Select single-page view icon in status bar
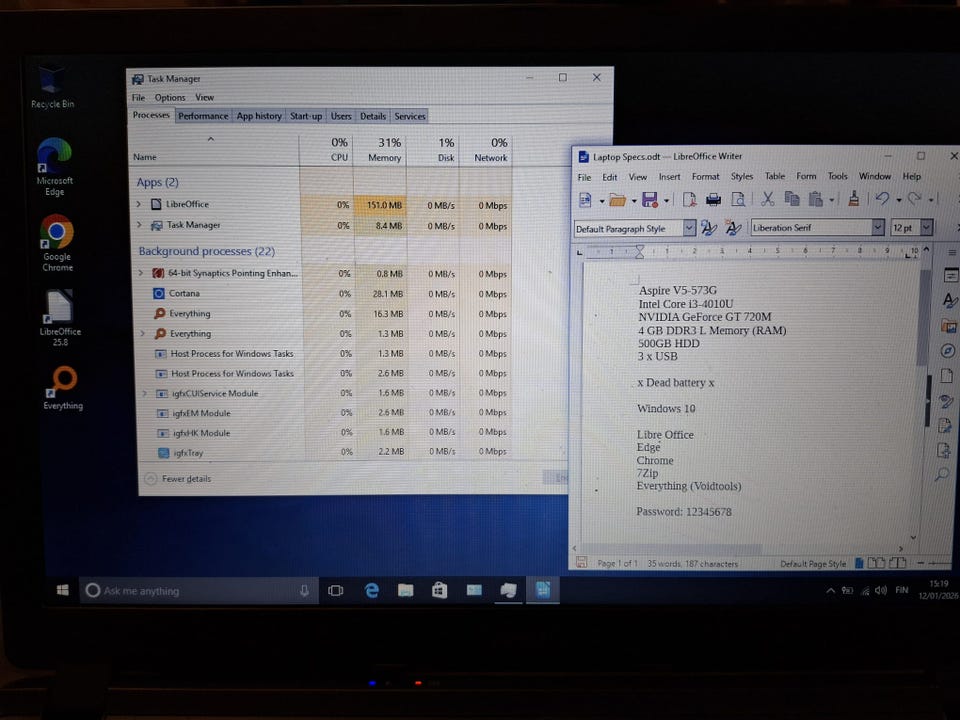Image resolution: width=960 pixels, height=720 pixels. coord(859,563)
